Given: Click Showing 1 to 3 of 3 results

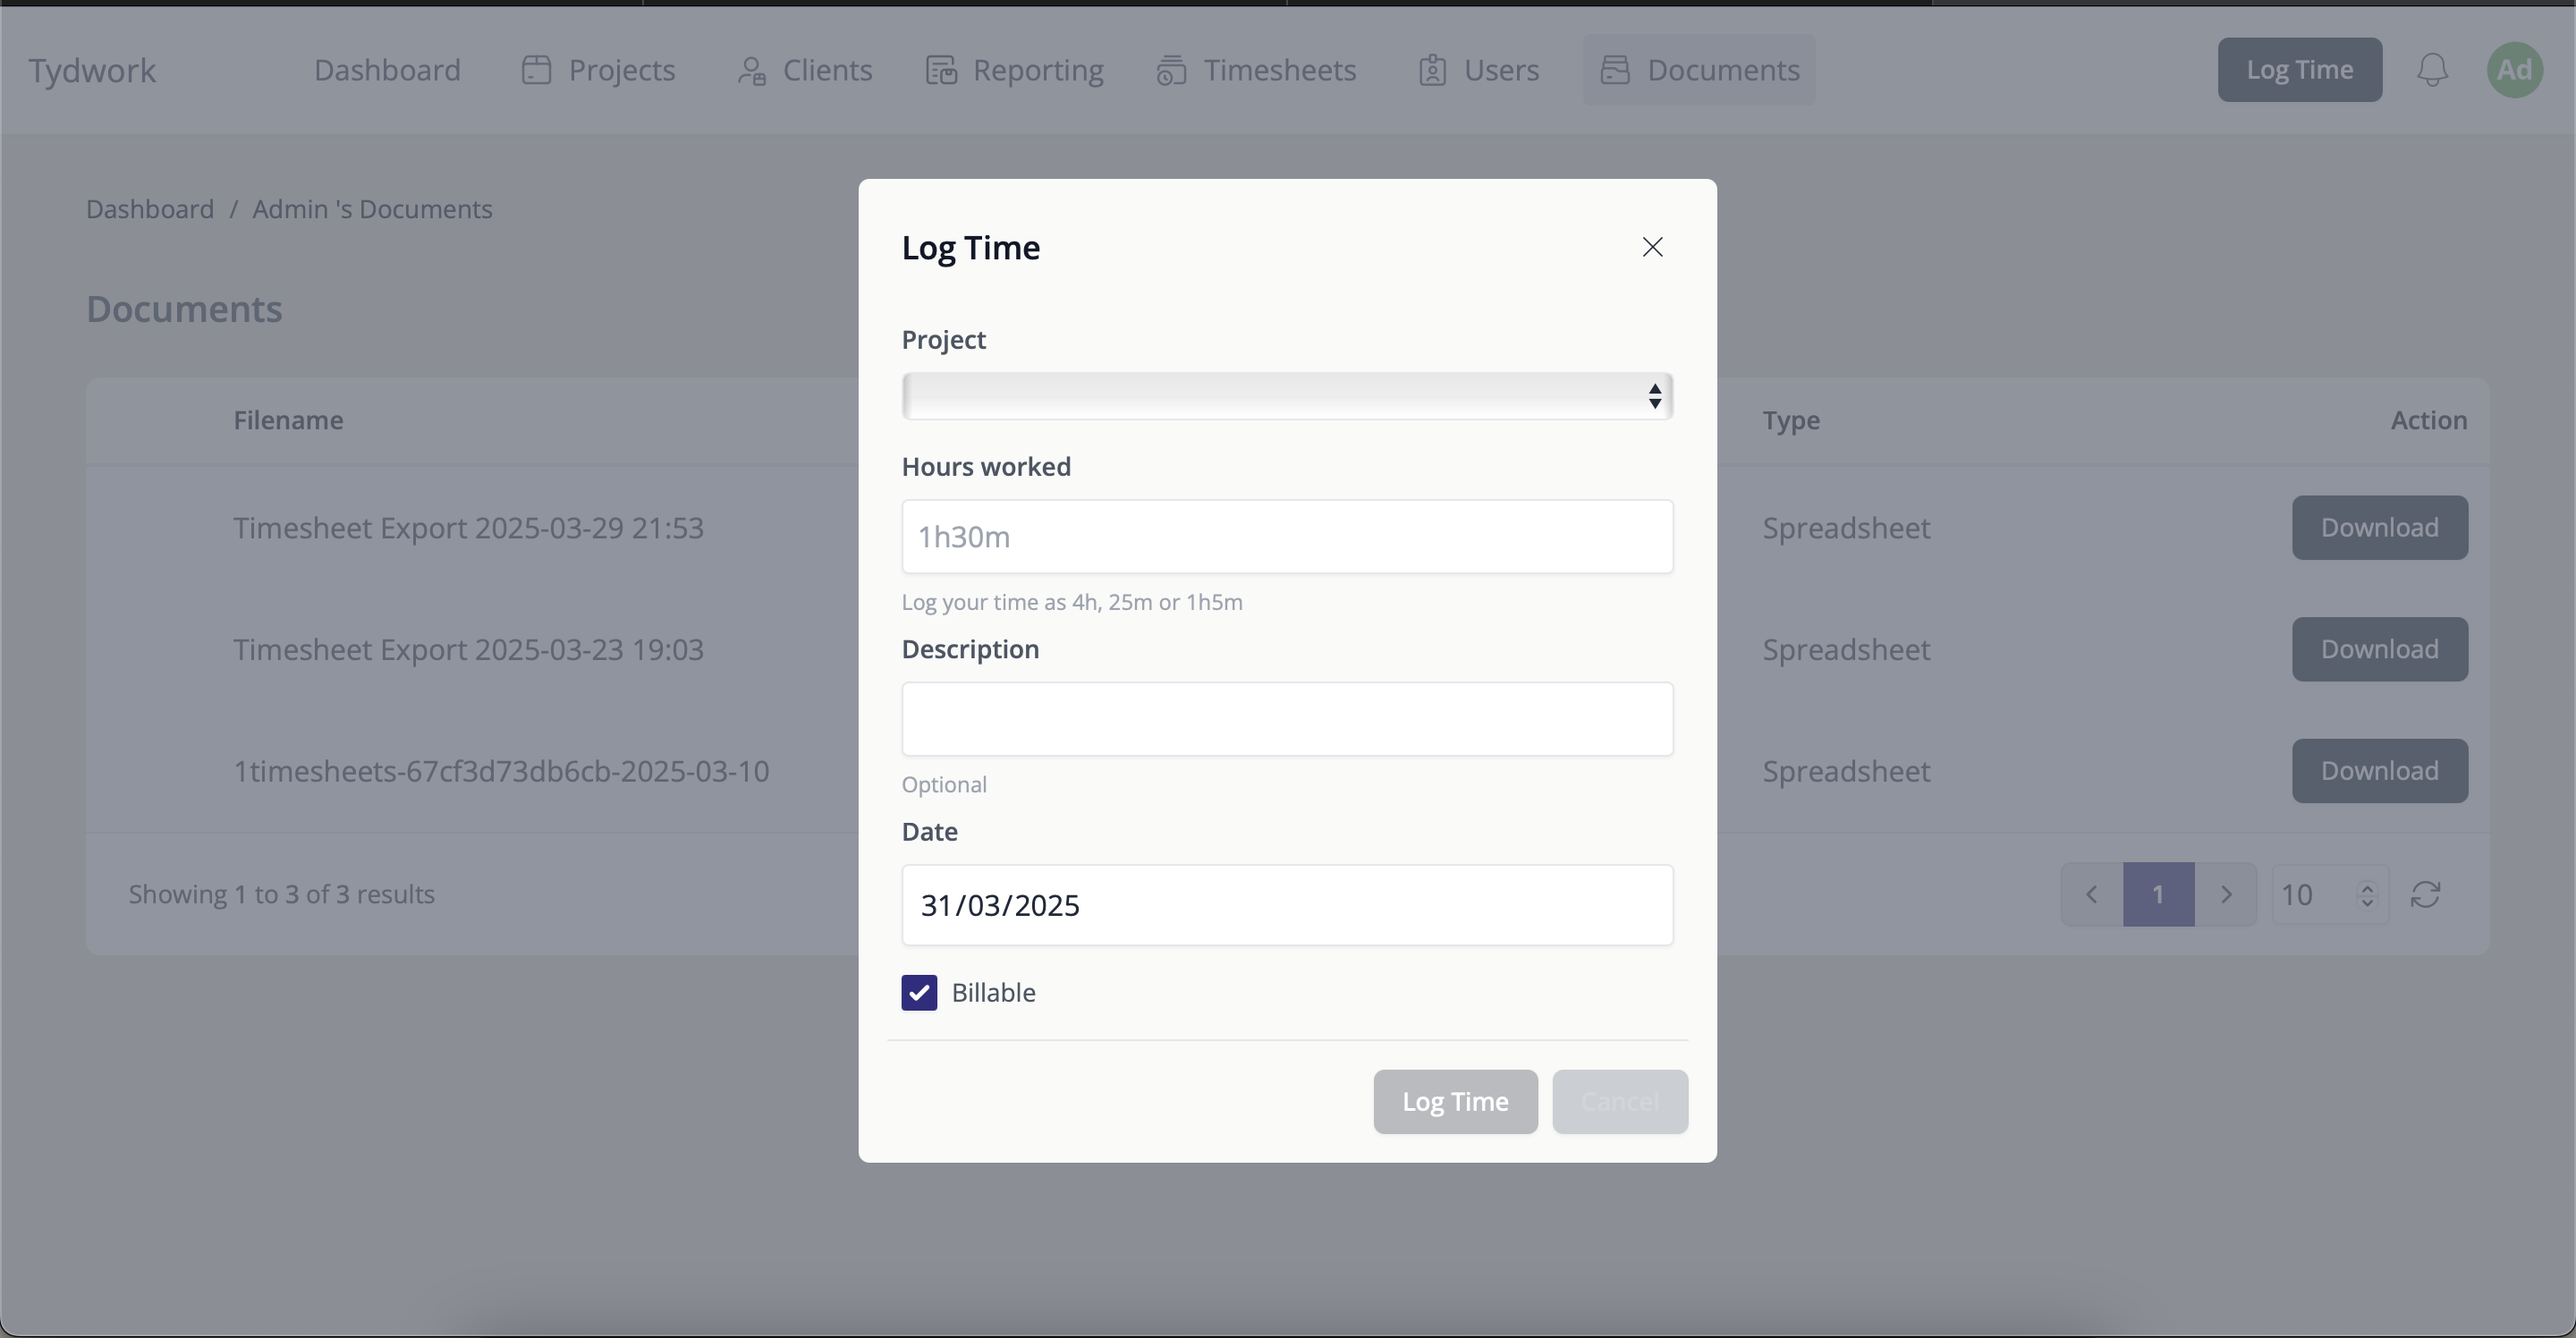Looking at the screenshot, I should click(x=281, y=894).
